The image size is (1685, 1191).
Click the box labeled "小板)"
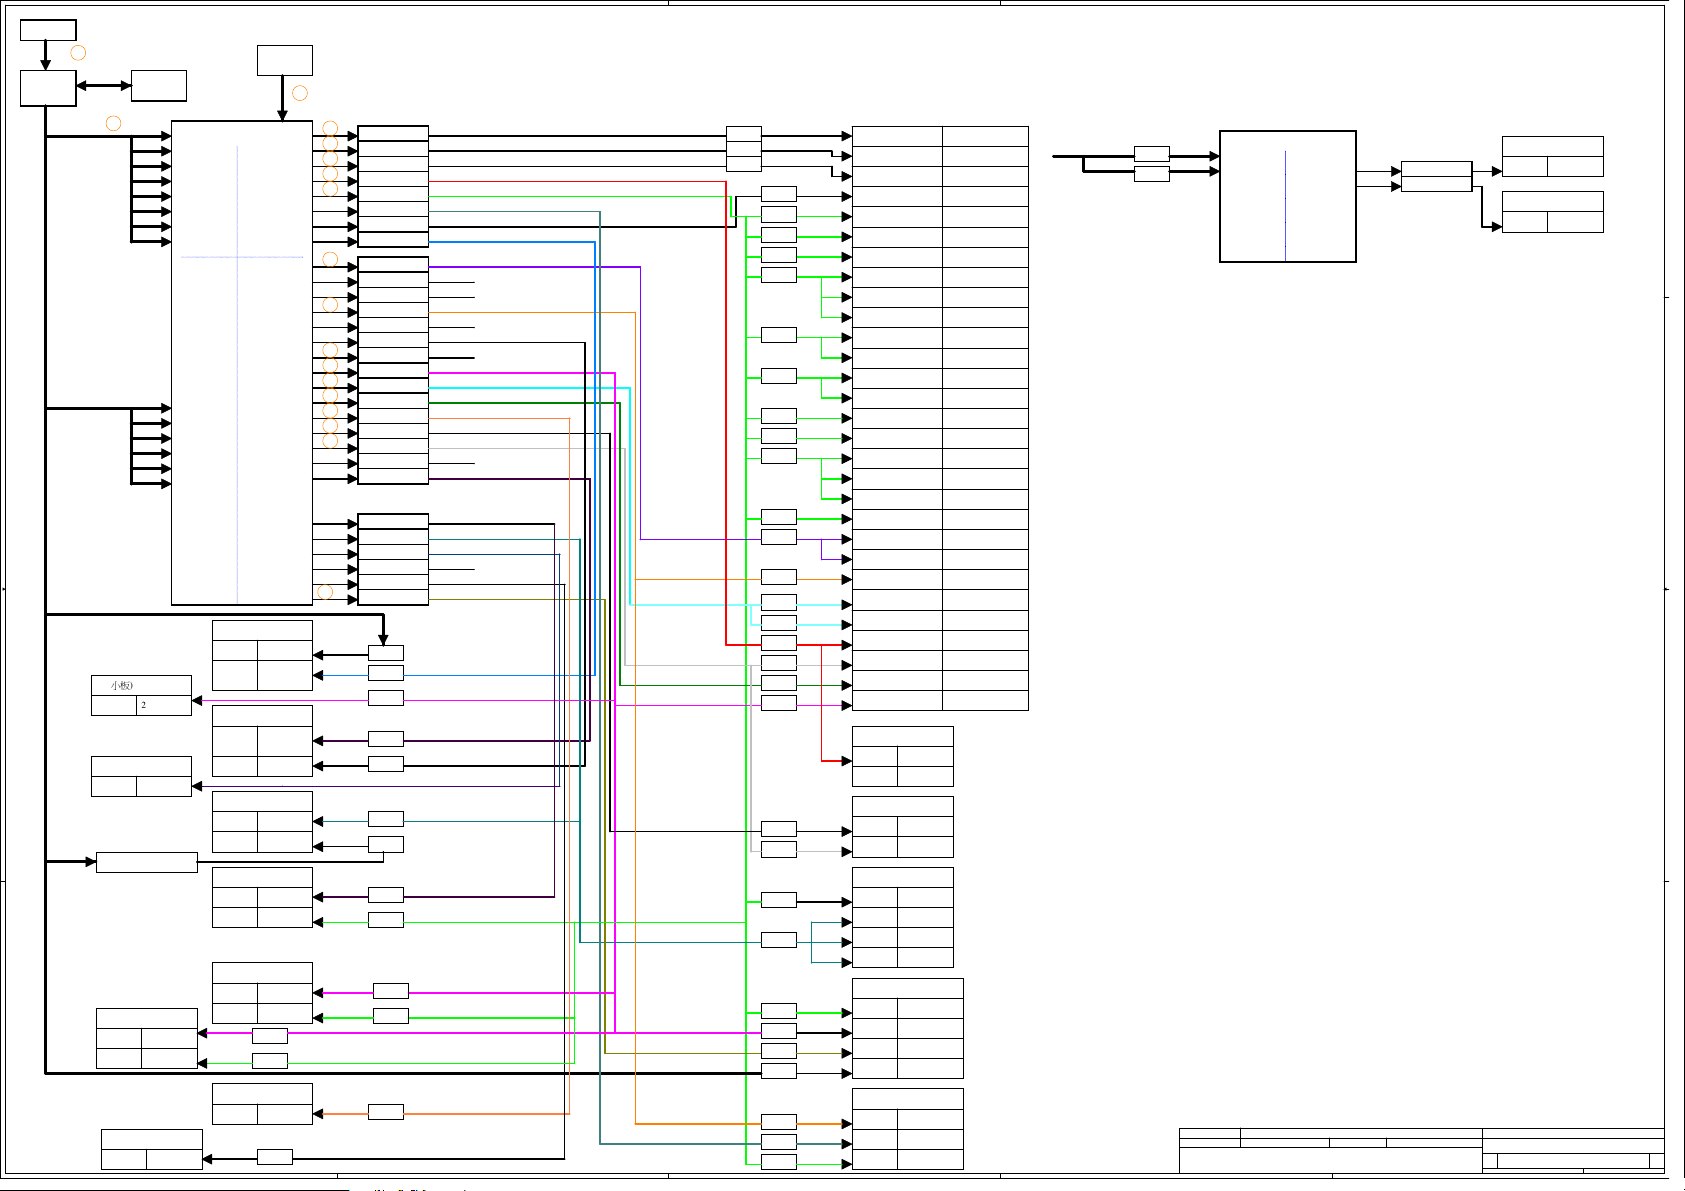point(141,685)
